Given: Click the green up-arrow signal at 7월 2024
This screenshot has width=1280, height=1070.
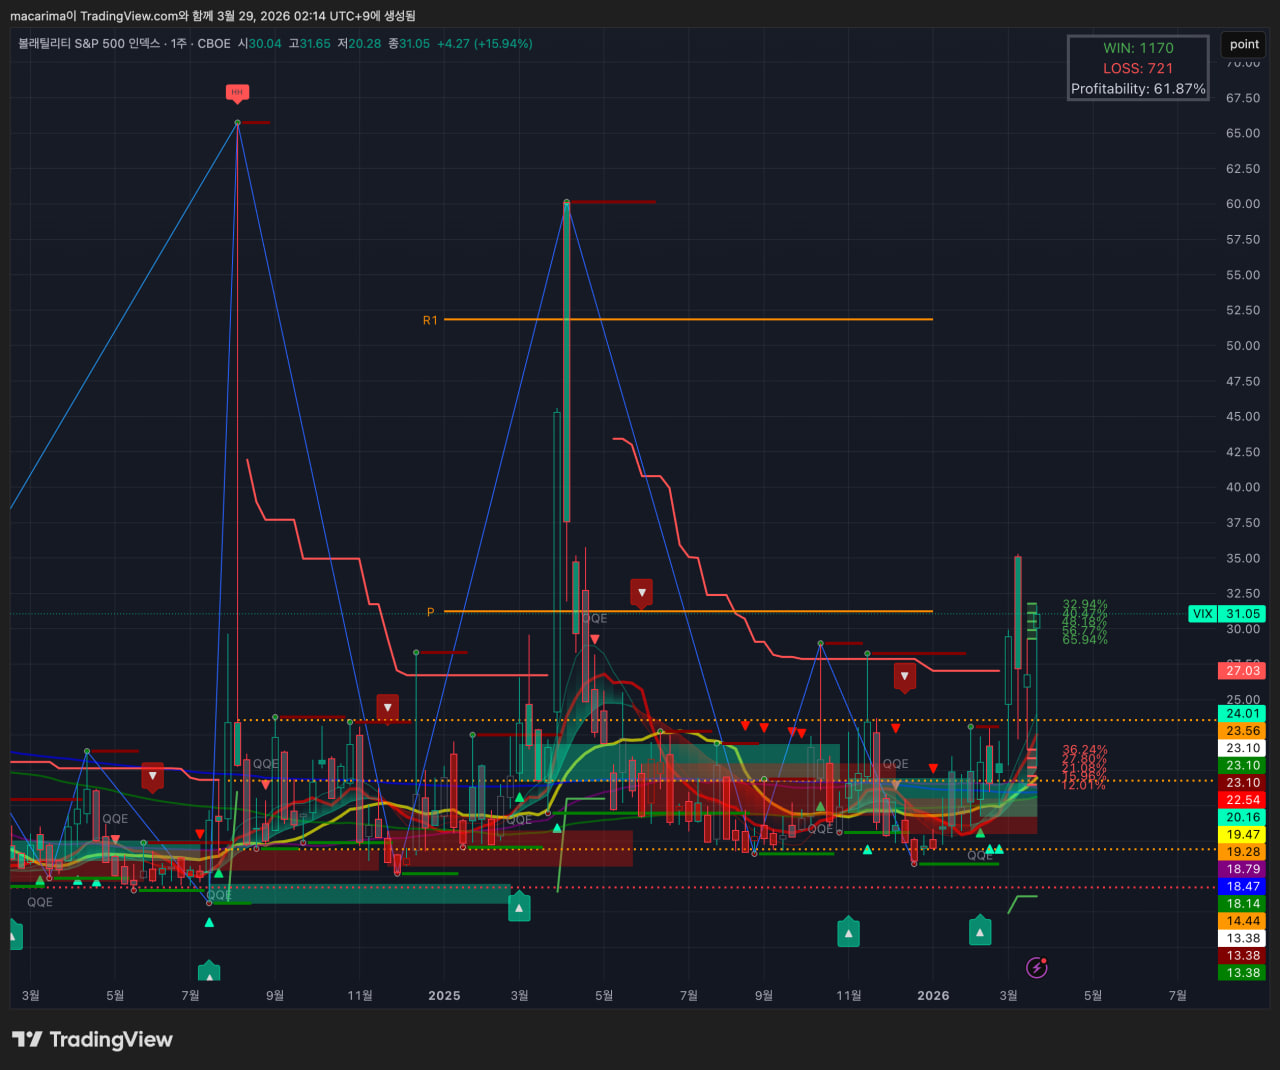Looking at the screenshot, I should click(x=208, y=972).
